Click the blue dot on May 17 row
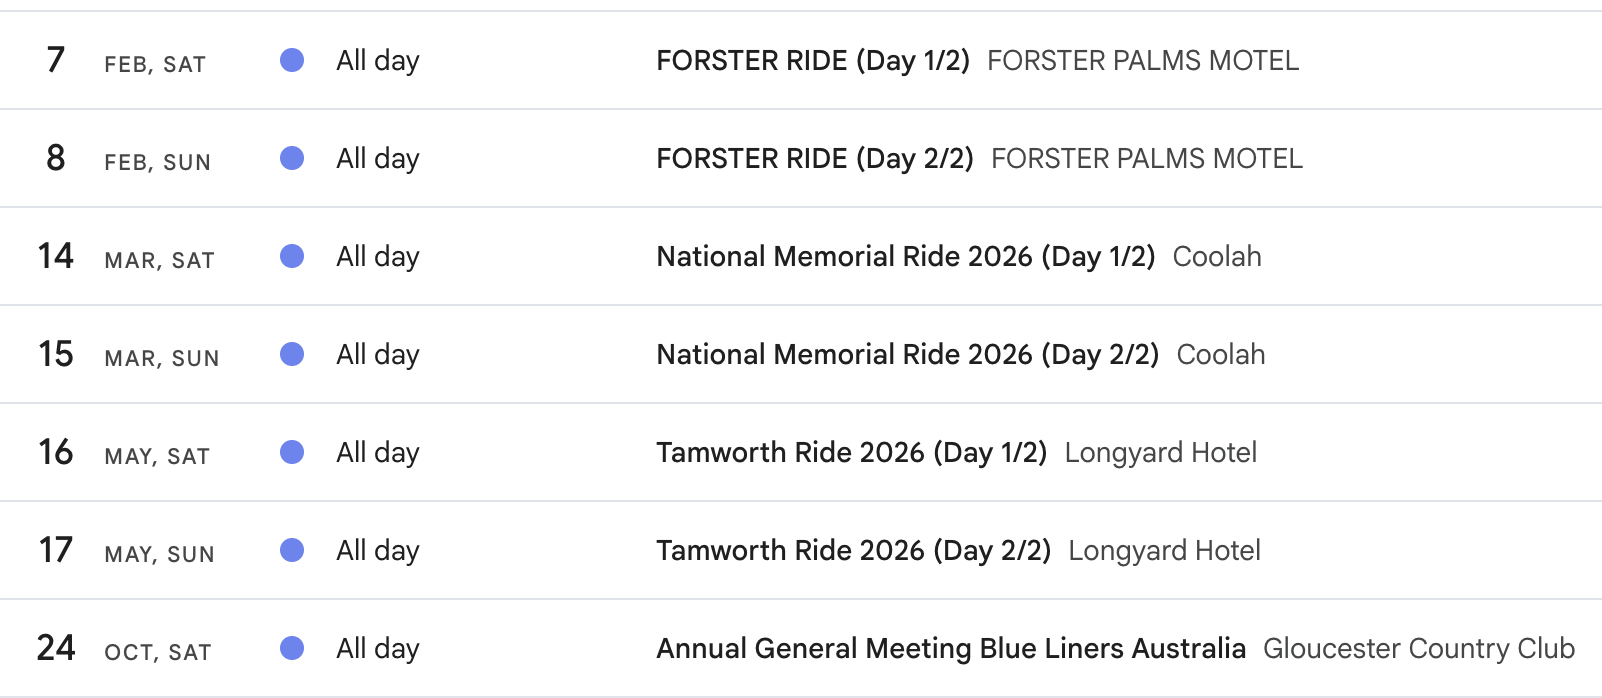The image size is (1602, 698). [x=292, y=551]
